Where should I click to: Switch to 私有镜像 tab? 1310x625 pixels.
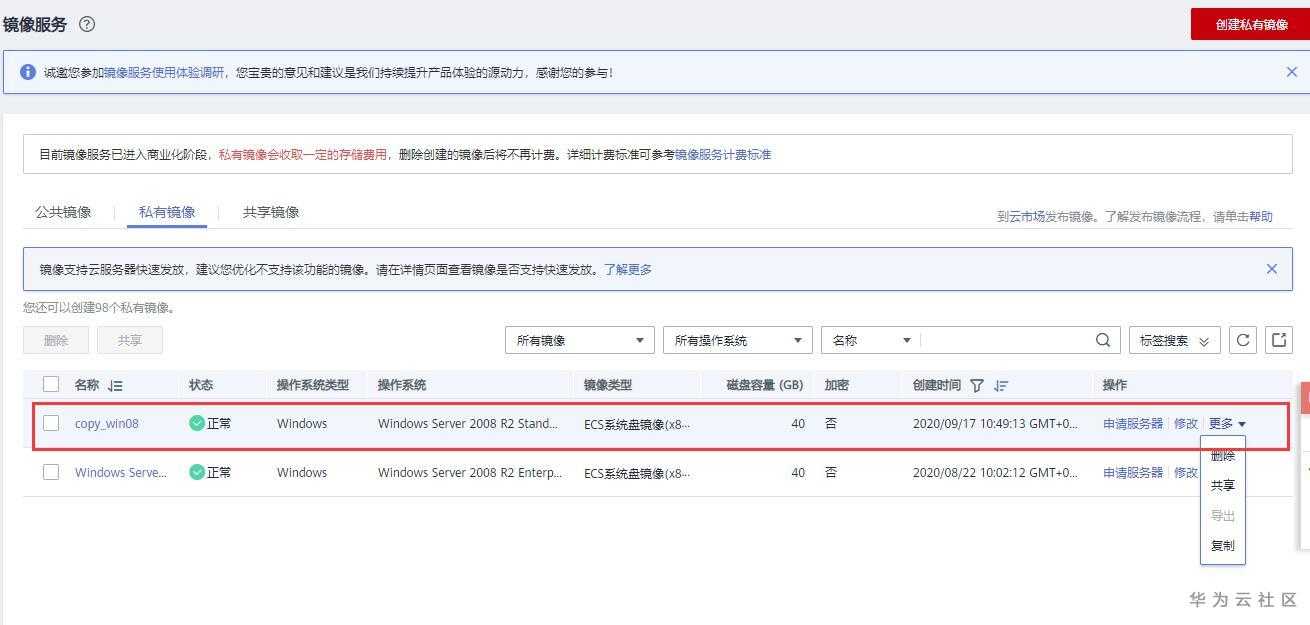(167, 212)
